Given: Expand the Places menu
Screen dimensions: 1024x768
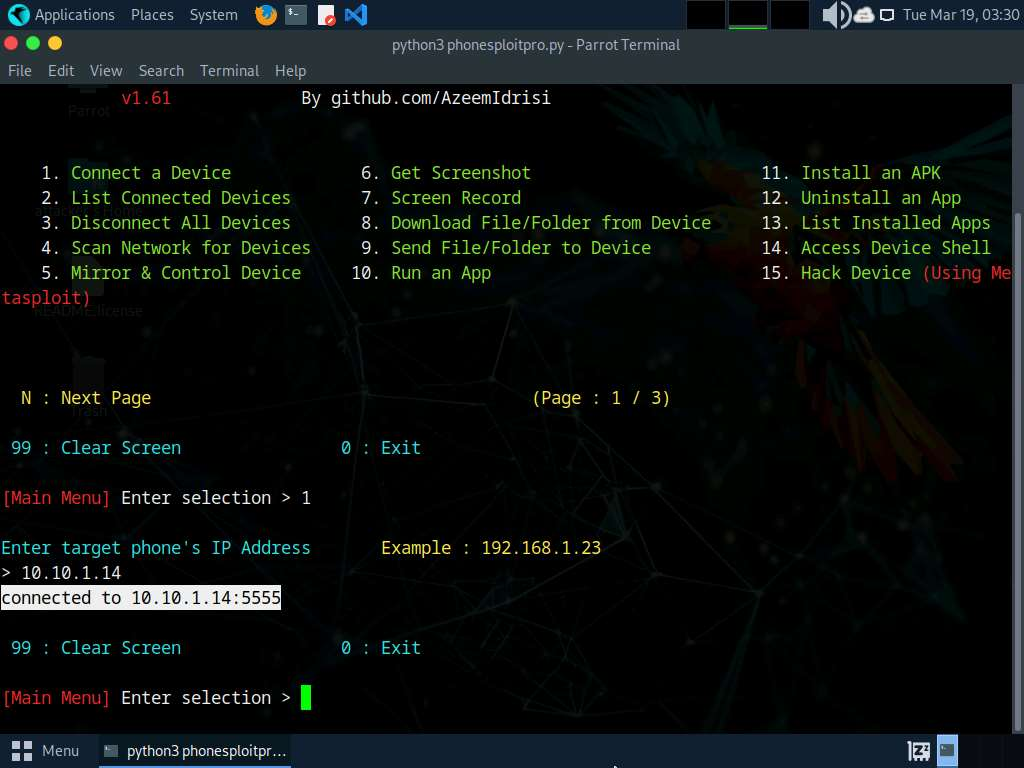Looking at the screenshot, I should [152, 15].
